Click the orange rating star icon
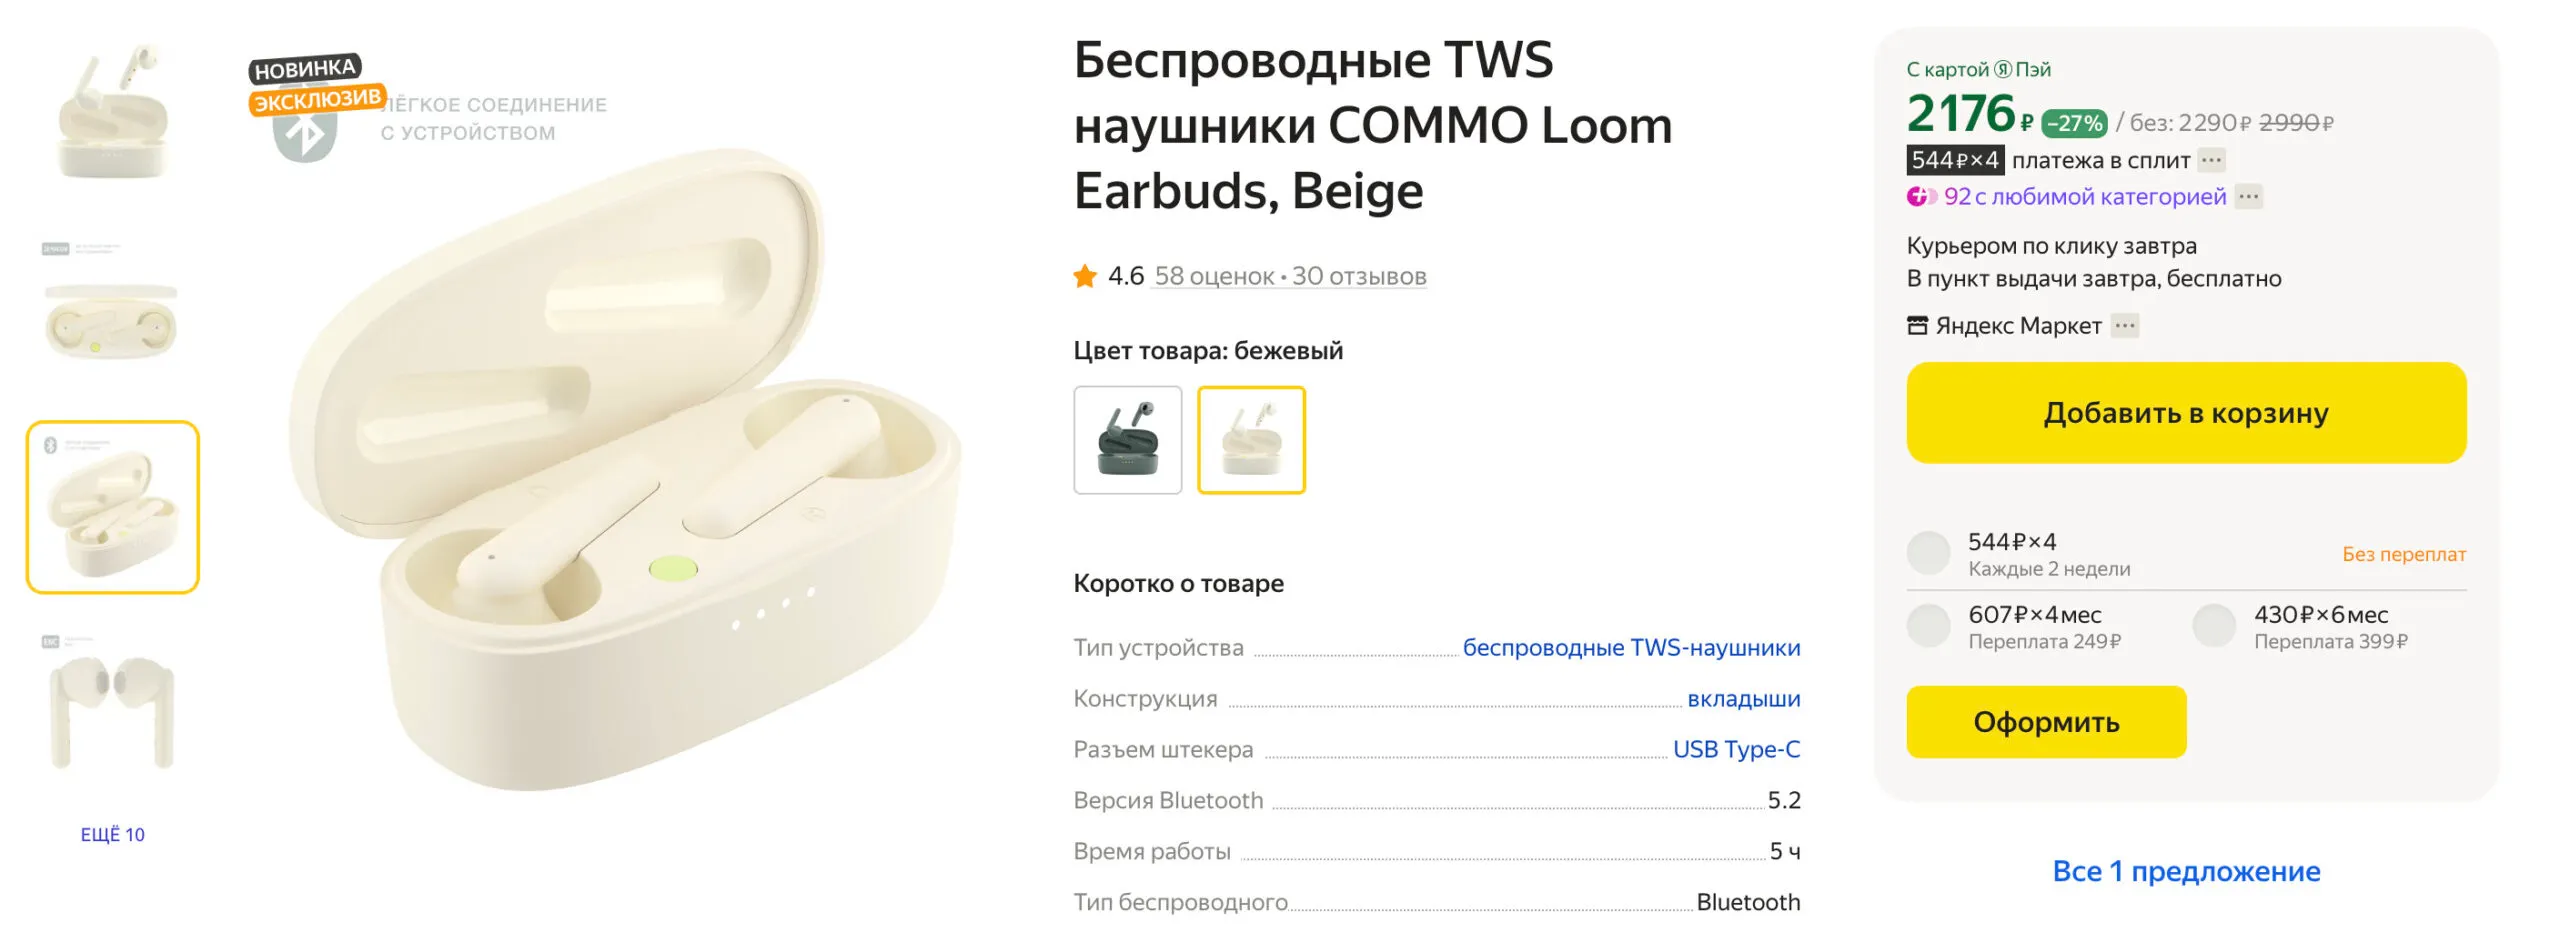The height and width of the screenshot is (933, 2560). 1084,276
